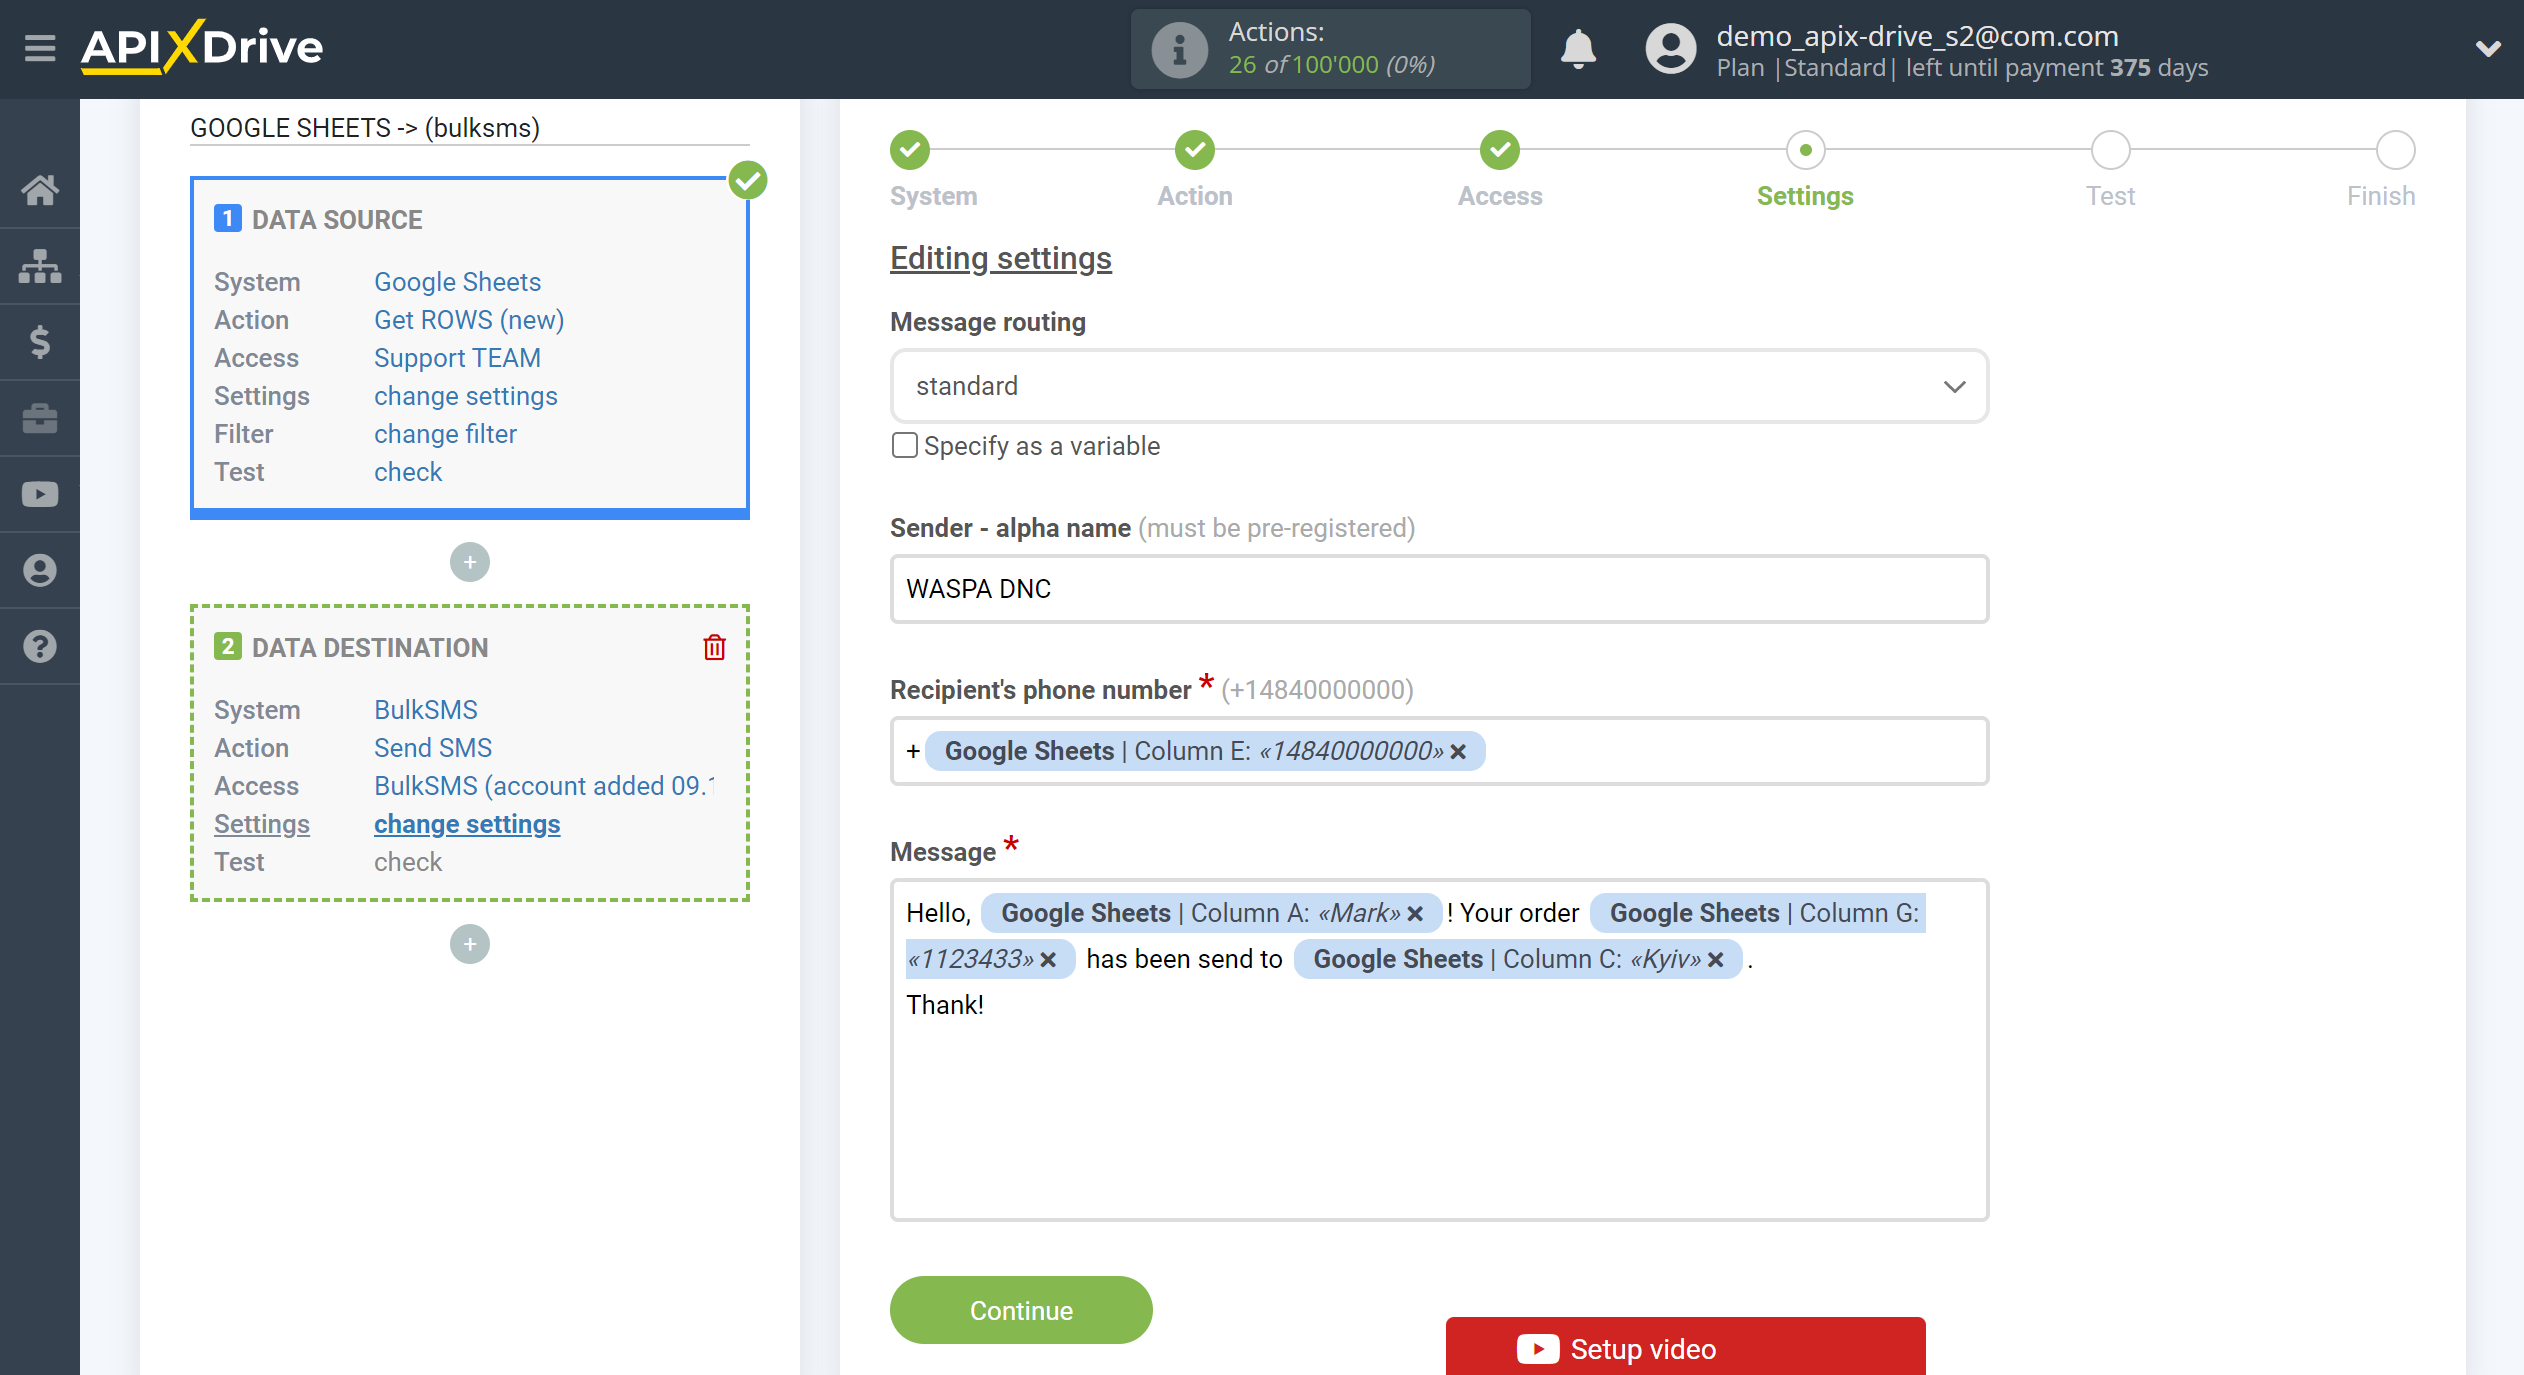
Task: Open Send SMS action link
Action: [433, 748]
